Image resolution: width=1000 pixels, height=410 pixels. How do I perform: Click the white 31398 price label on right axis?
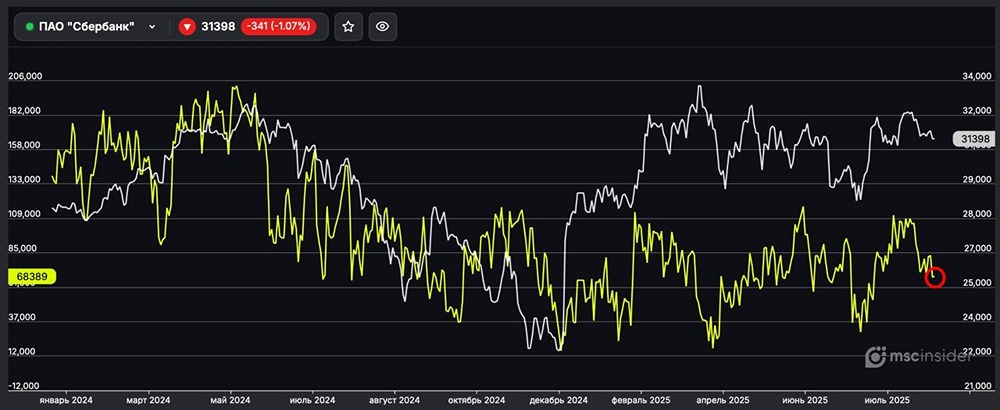point(973,138)
